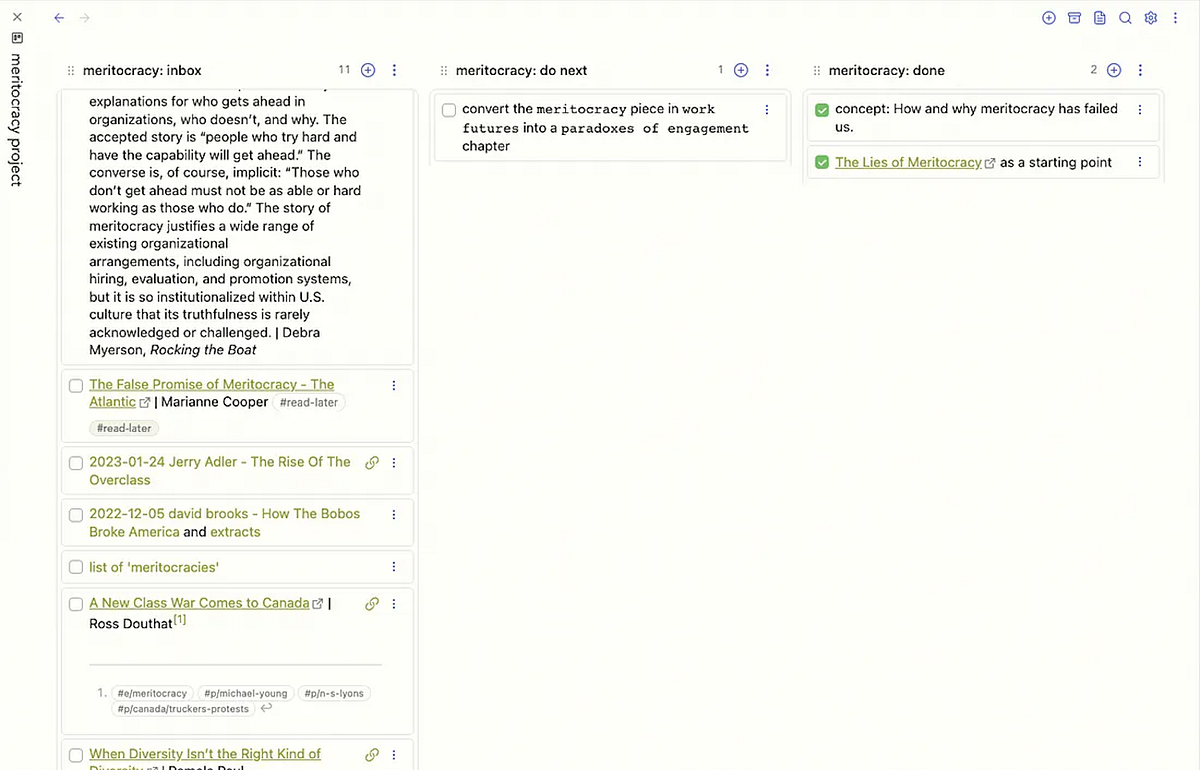This screenshot has height=770, width=1200.
Task: Check the False Promise of Meritocracy card
Action: [76, 386]
